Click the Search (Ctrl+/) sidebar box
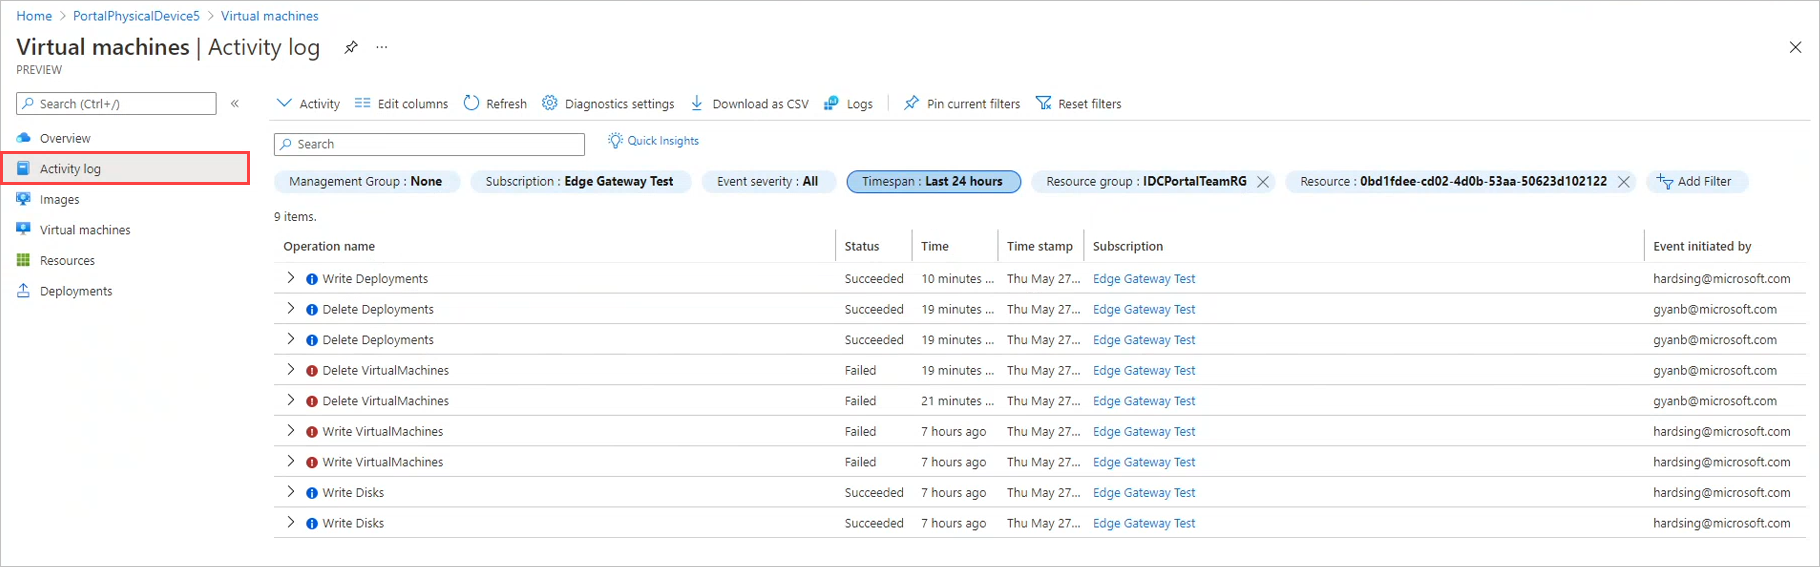This screenshot has width=1820, height=567. click(x=116, y=103)
